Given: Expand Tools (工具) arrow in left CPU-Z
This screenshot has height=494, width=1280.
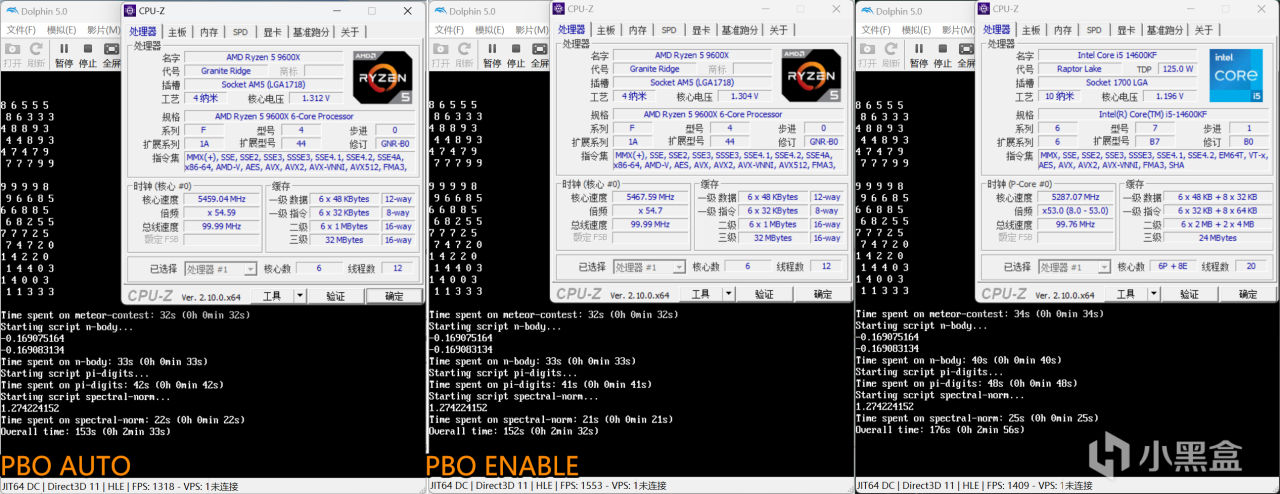Looking at the screenshot, I should (x=300, y=296).
